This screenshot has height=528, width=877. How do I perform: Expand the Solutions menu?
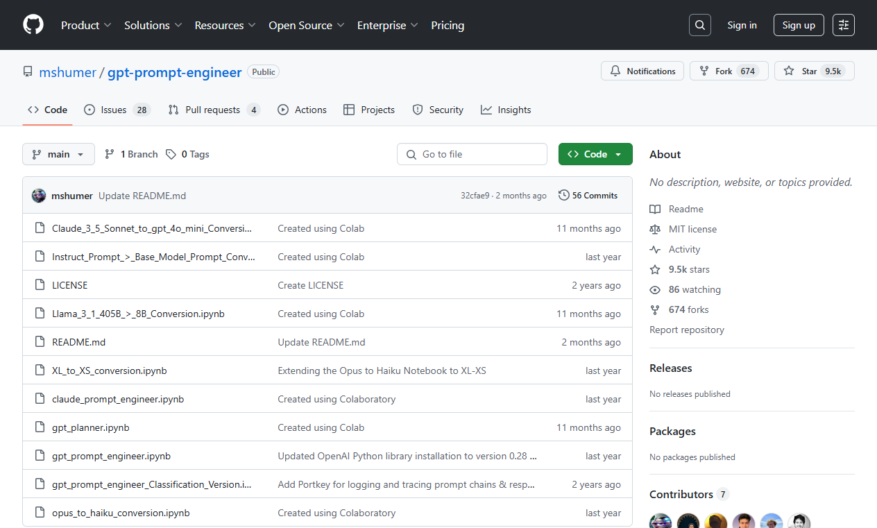[153, 25]
